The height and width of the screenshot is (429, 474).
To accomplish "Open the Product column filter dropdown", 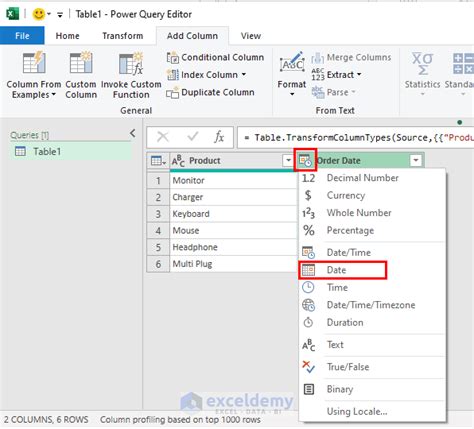I will pyautogui.click(x=288, y=160).
